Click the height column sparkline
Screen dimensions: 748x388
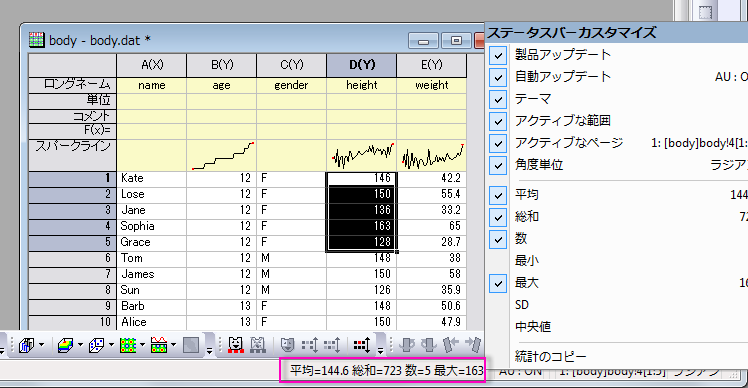click(362, 156)
